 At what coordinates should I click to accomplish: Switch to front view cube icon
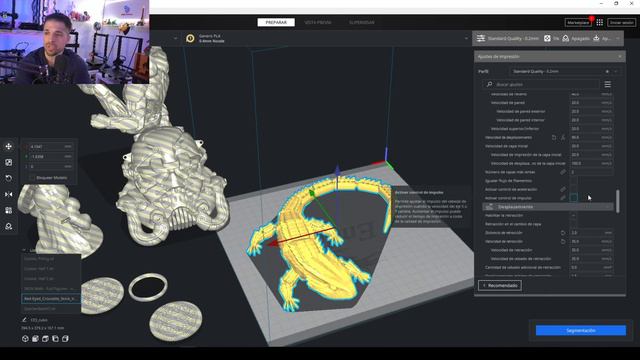pos(36,339)
